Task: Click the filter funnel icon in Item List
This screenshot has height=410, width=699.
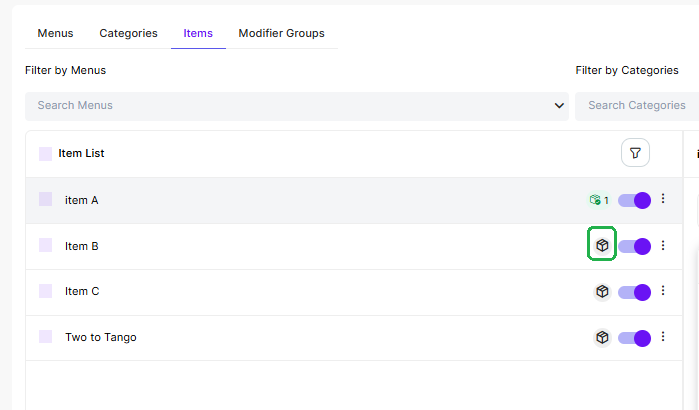Action: point(635,153)
